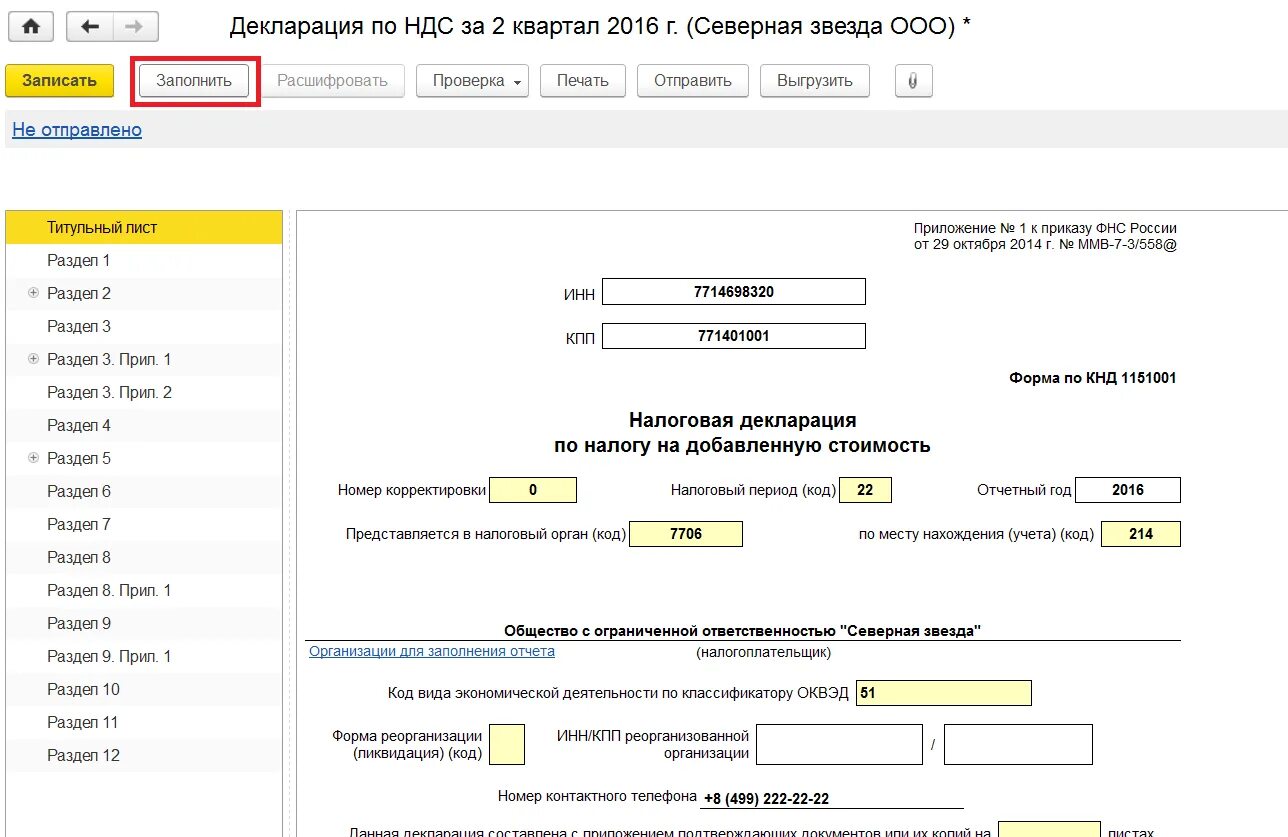This screenshot has height=837, width=1288.
Task: Expand Раздел 2 tree node
Action: (x=33, y=293)
